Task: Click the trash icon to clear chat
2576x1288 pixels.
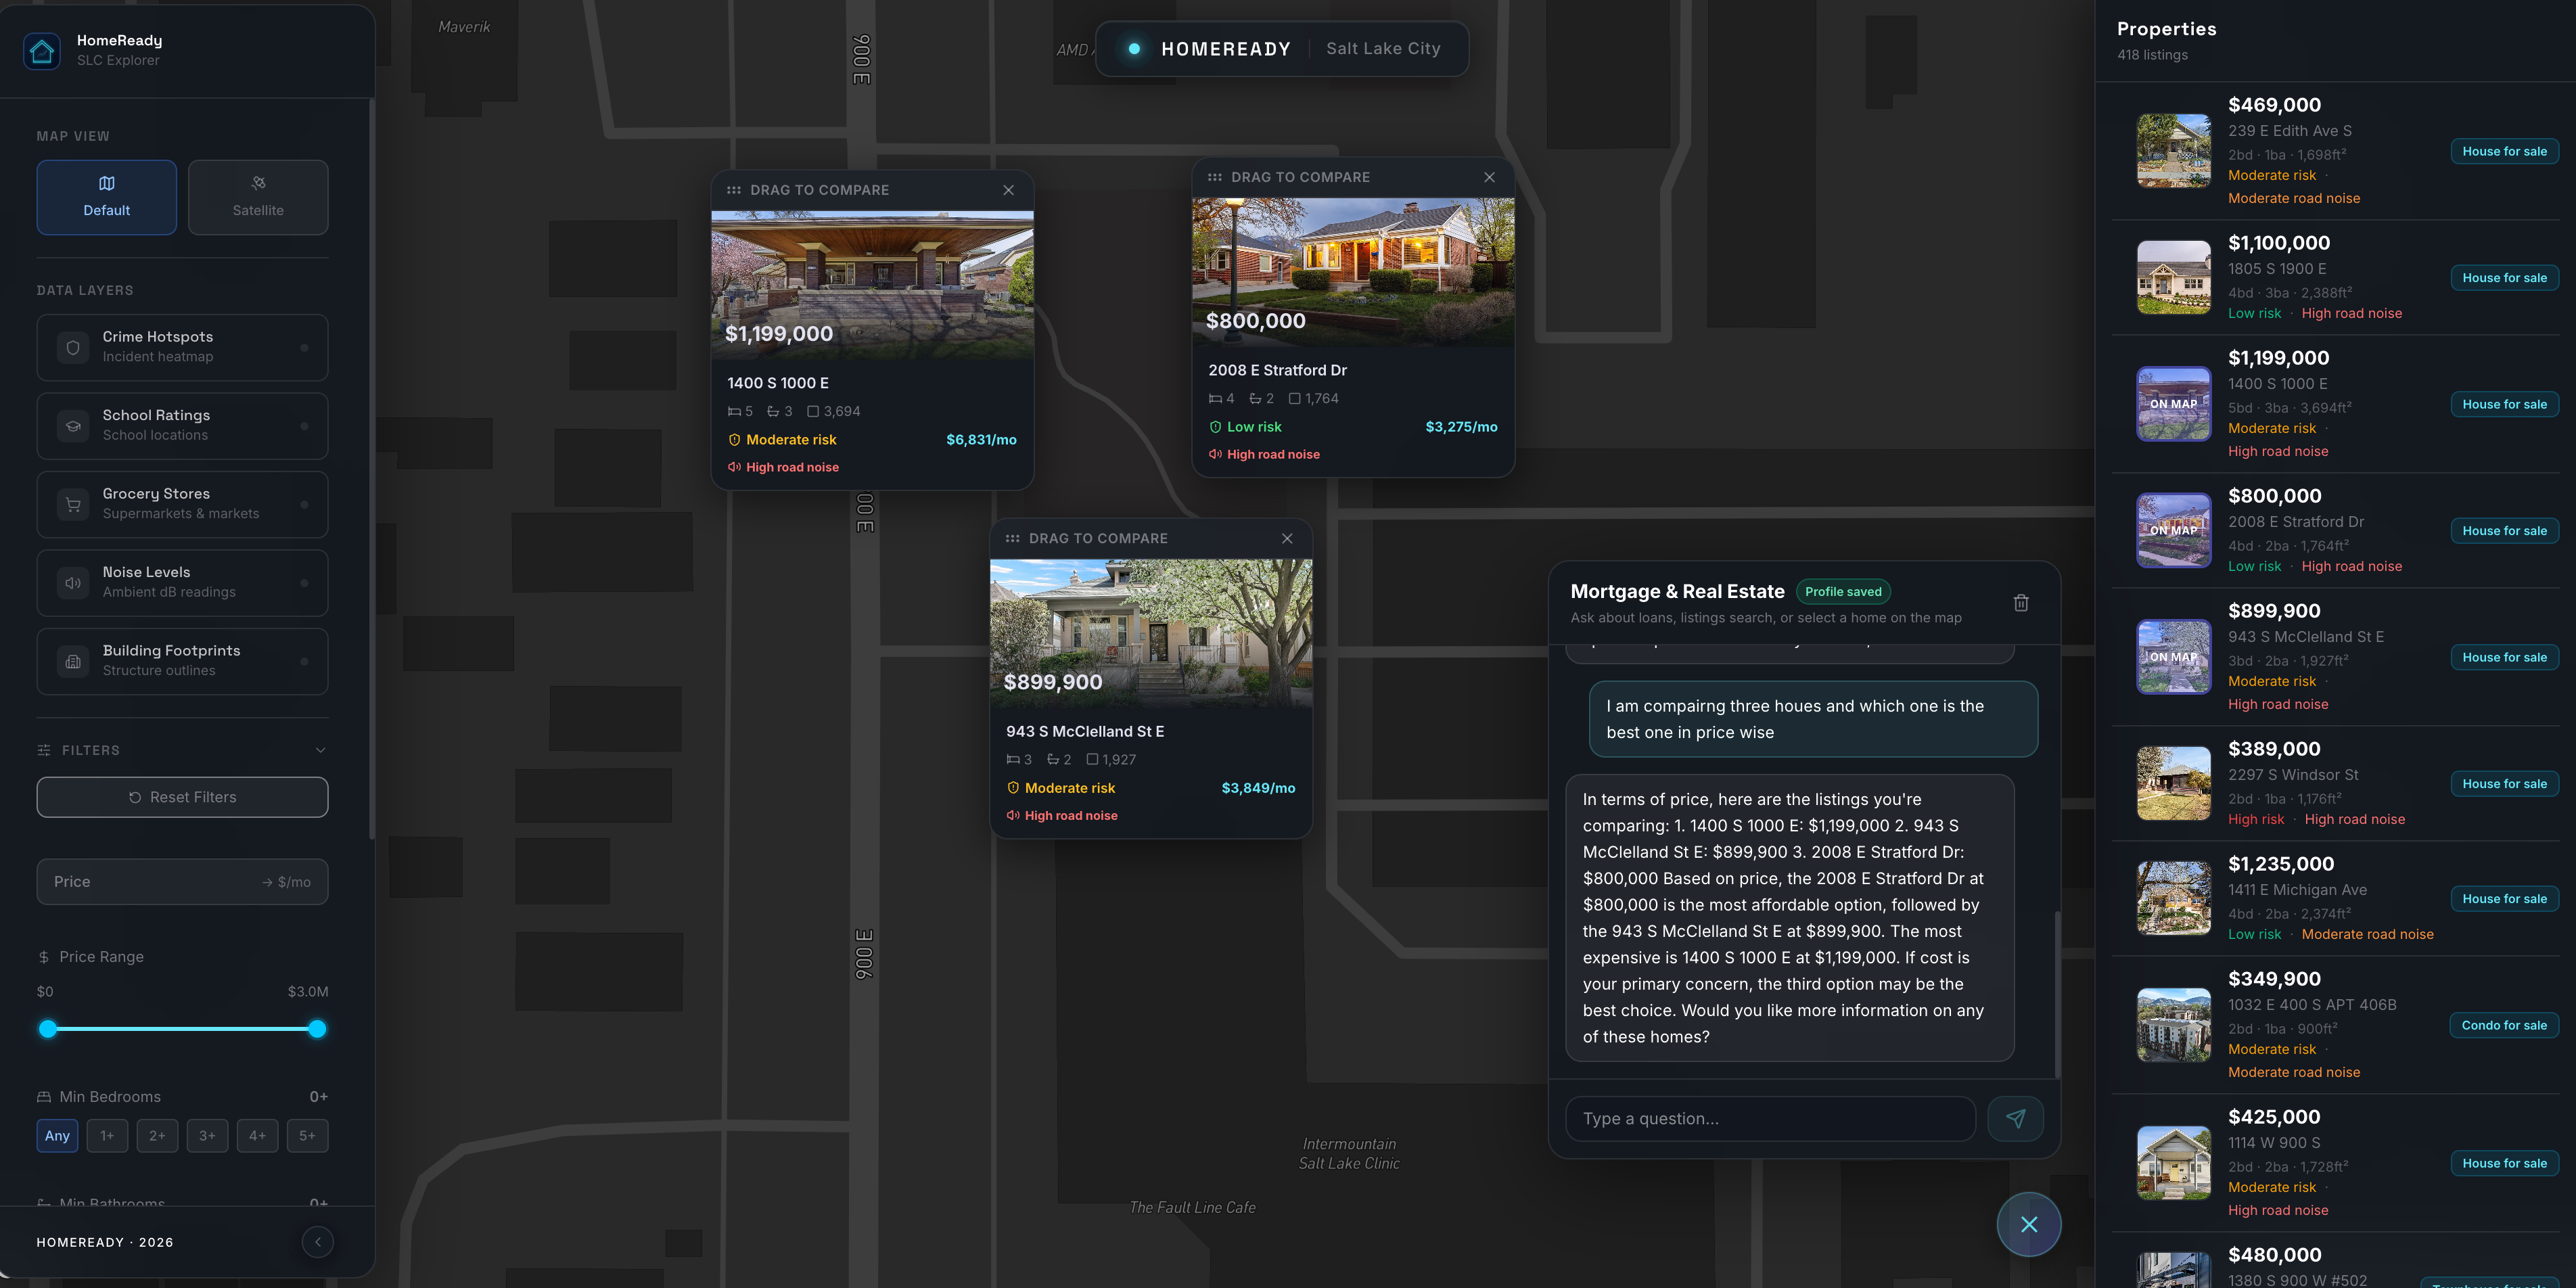Action: 2021,603
